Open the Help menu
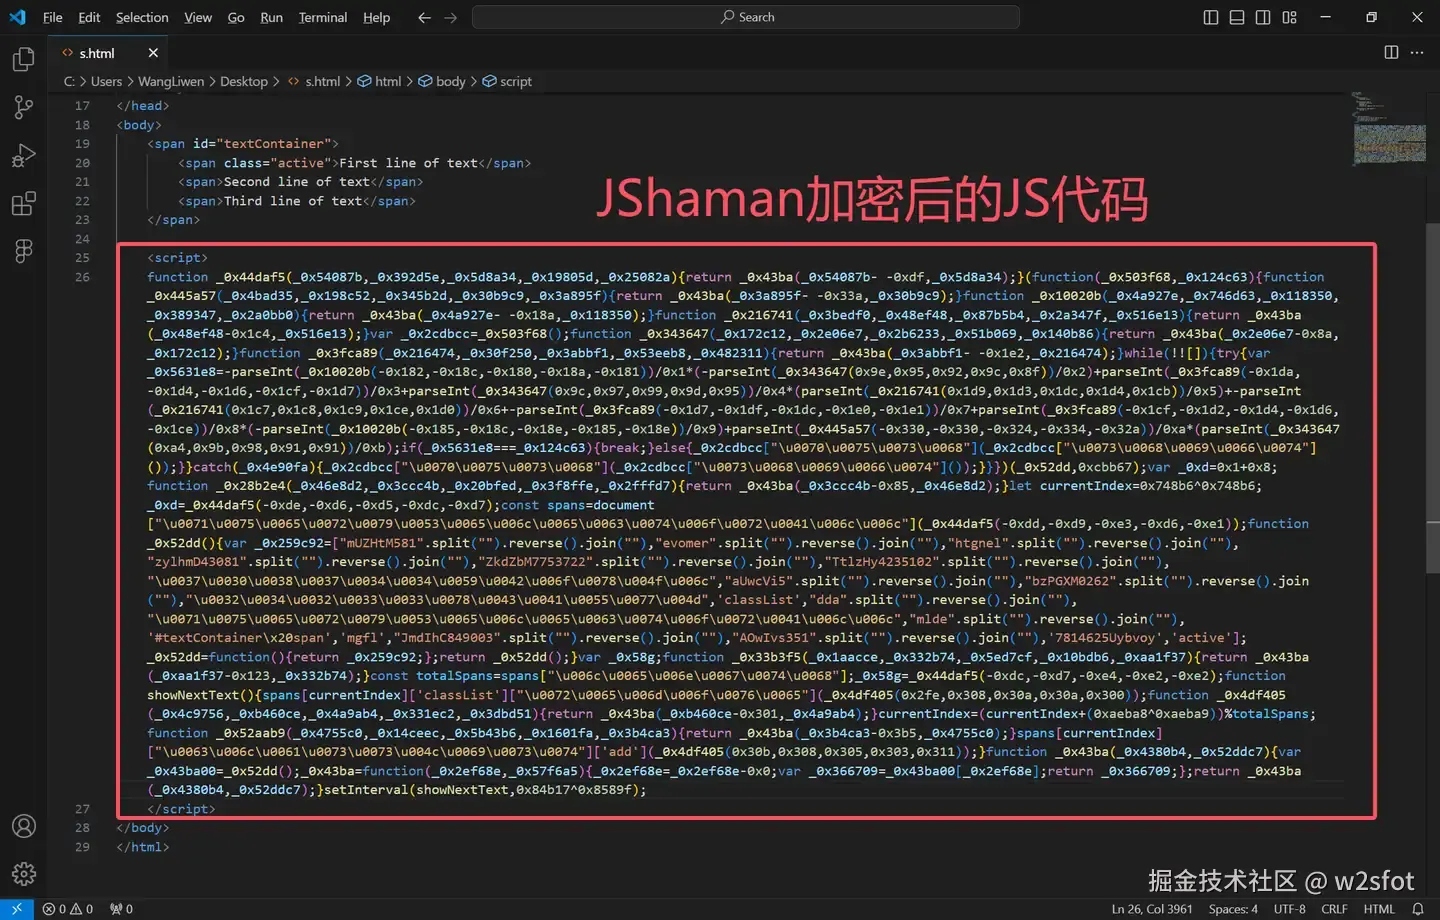This screenshot has height=920, width=1440. click(377, 17)
